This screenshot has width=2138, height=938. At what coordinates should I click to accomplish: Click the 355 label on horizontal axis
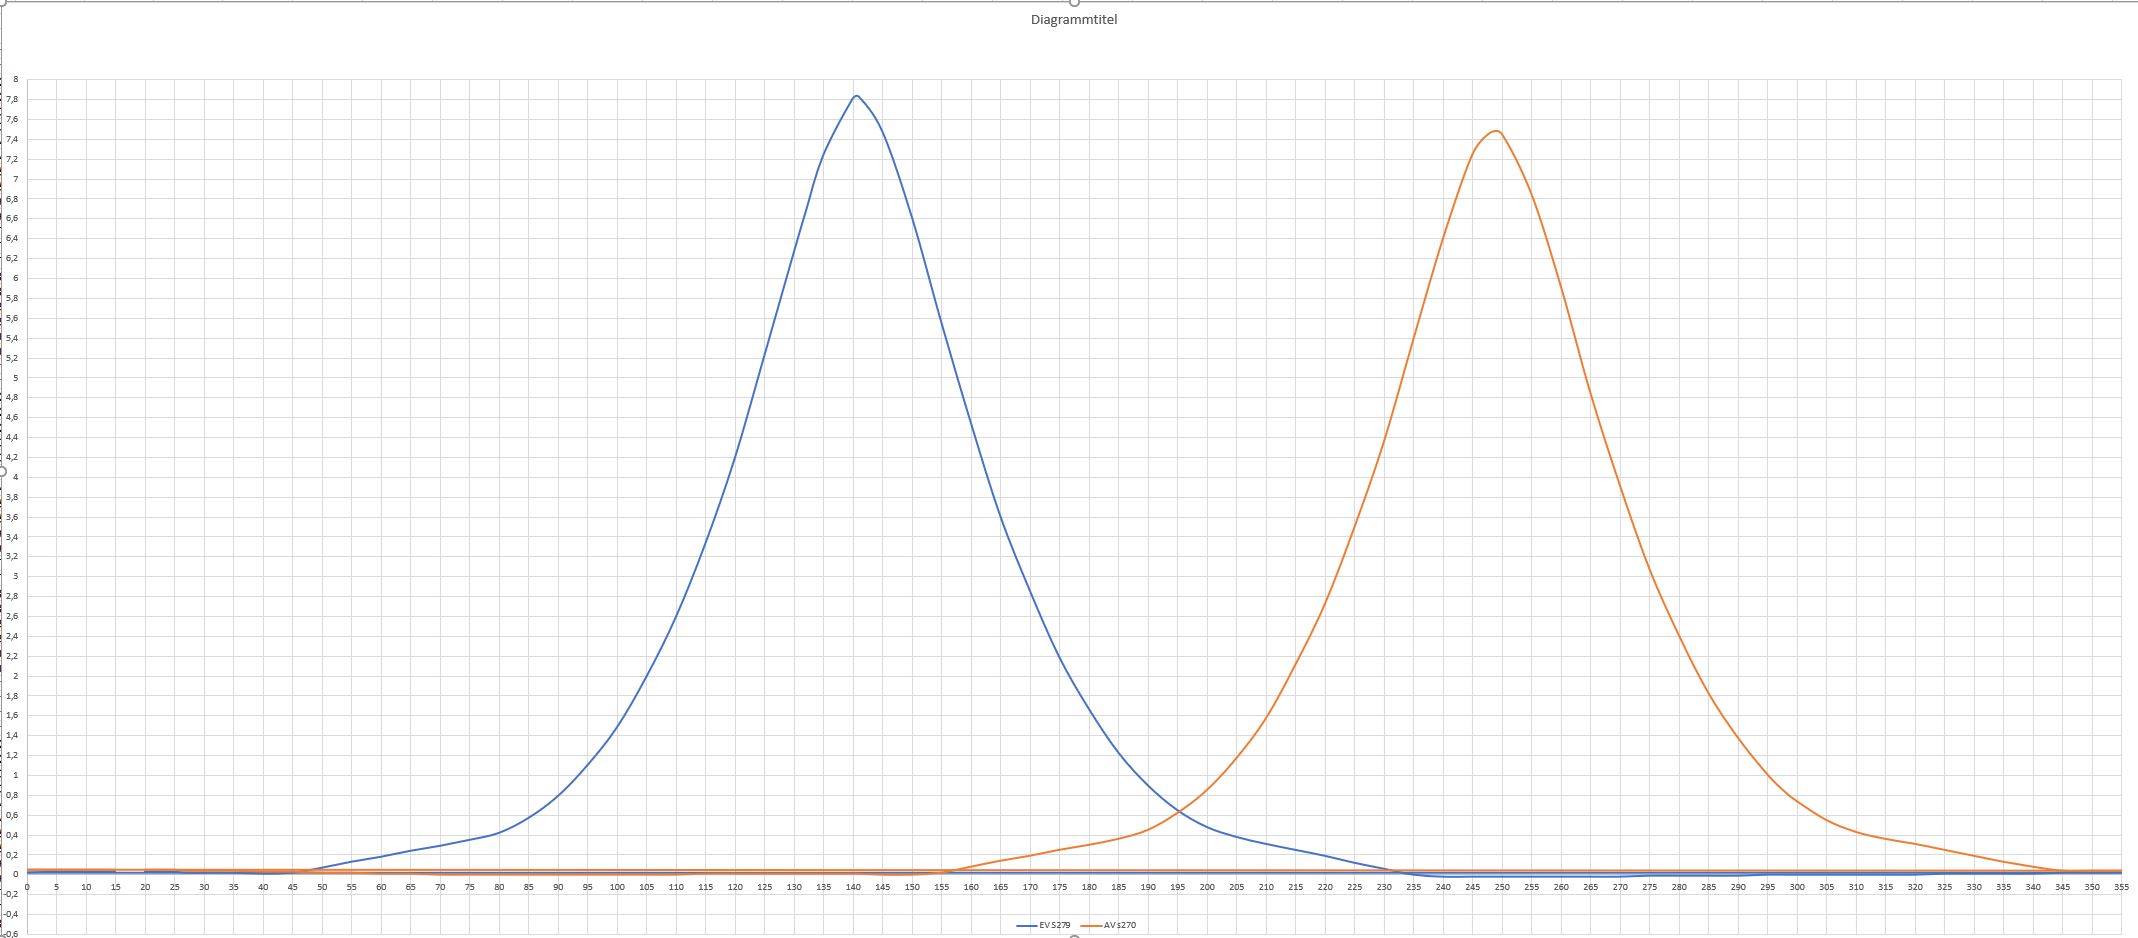[x=2121, y=887]
